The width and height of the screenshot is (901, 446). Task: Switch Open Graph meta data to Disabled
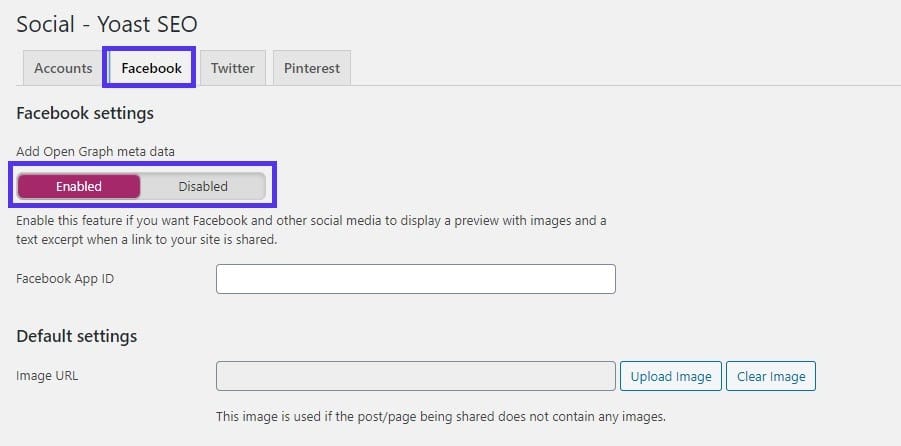[x=203, y=187]
